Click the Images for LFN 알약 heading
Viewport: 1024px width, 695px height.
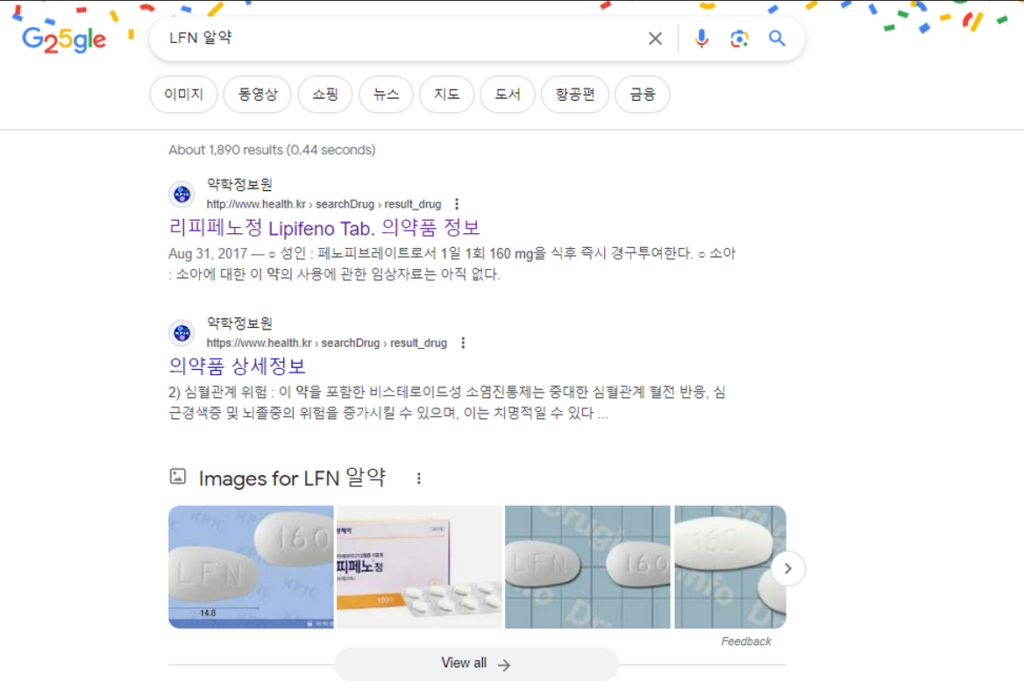pyautogui.click(x=292, y=479)
